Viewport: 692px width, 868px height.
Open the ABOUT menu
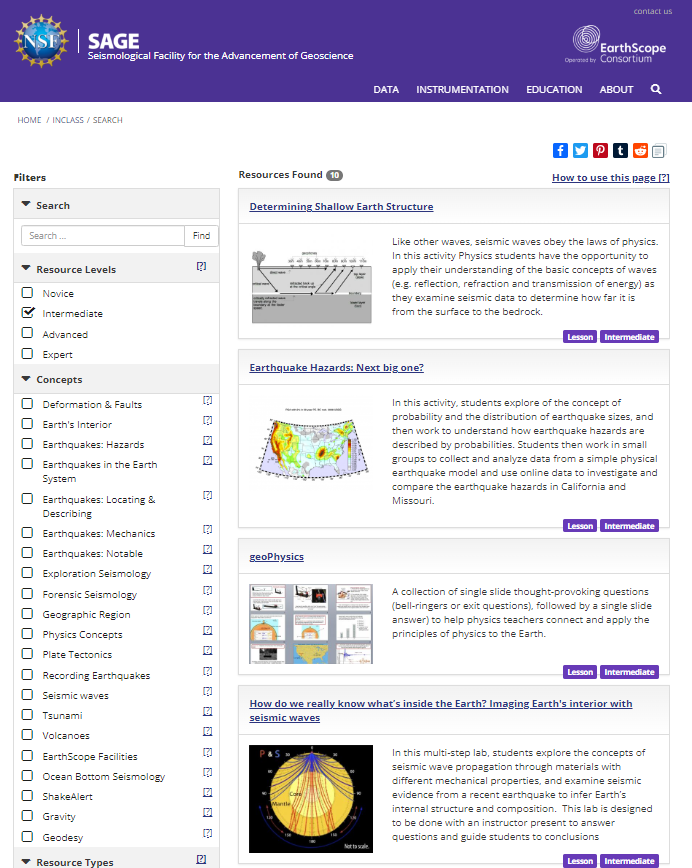click(616, 90)
